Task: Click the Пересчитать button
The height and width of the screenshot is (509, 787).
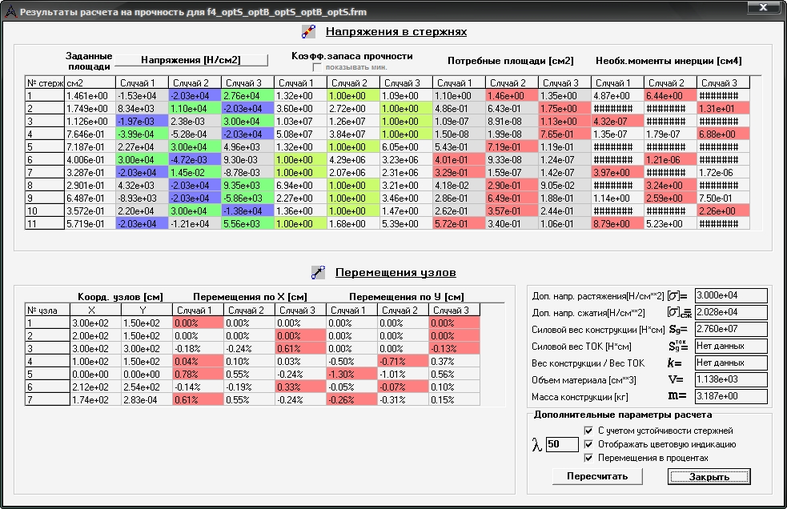Action: 597,476
